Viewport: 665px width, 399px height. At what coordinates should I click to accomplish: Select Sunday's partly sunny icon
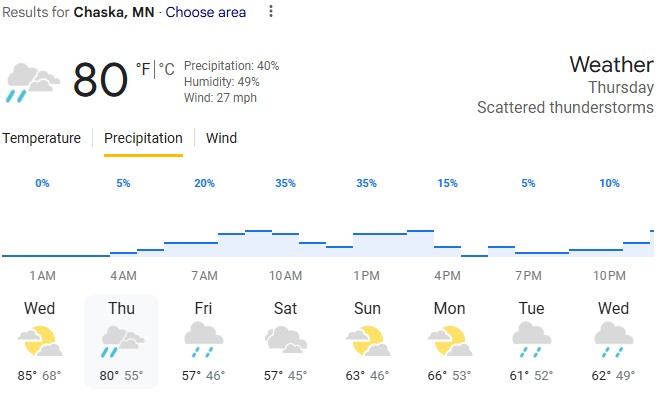click(x=368, y=341)
